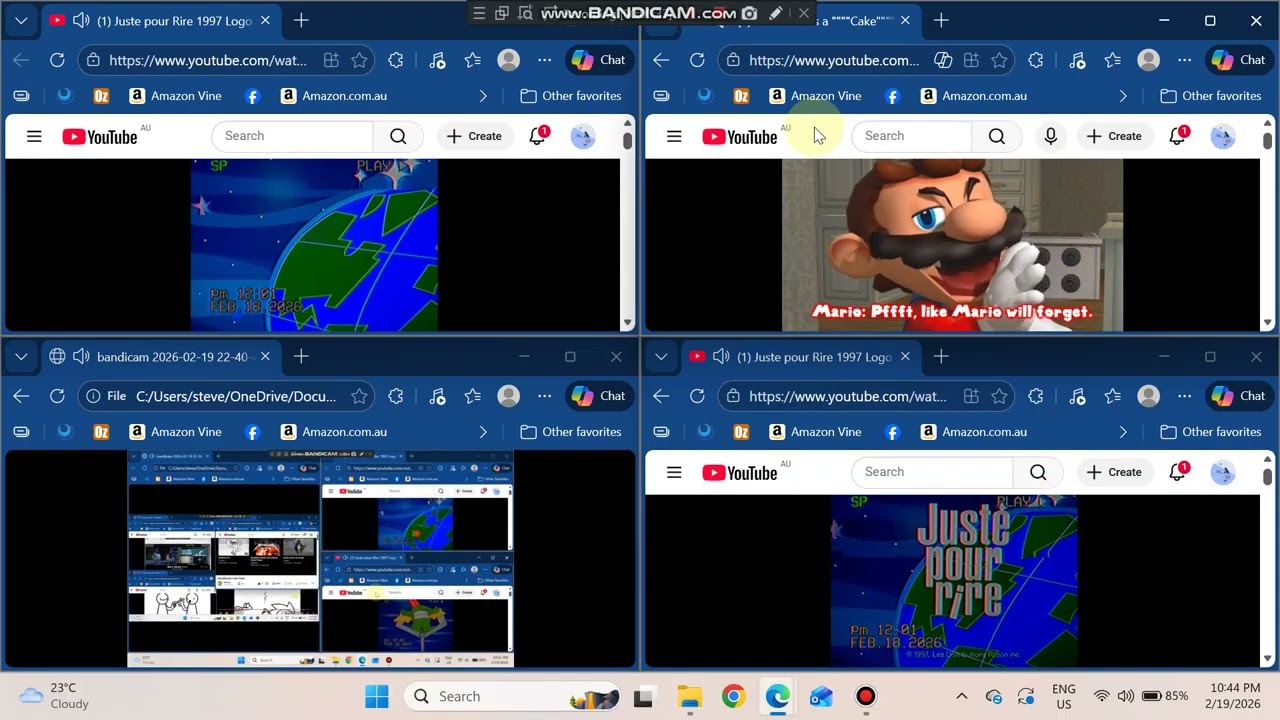This screenshot has height=720, width=1280.
Task: Open Bandicam overlay menu lines icon
Action: pyautogui.click(x=479, y=13)
